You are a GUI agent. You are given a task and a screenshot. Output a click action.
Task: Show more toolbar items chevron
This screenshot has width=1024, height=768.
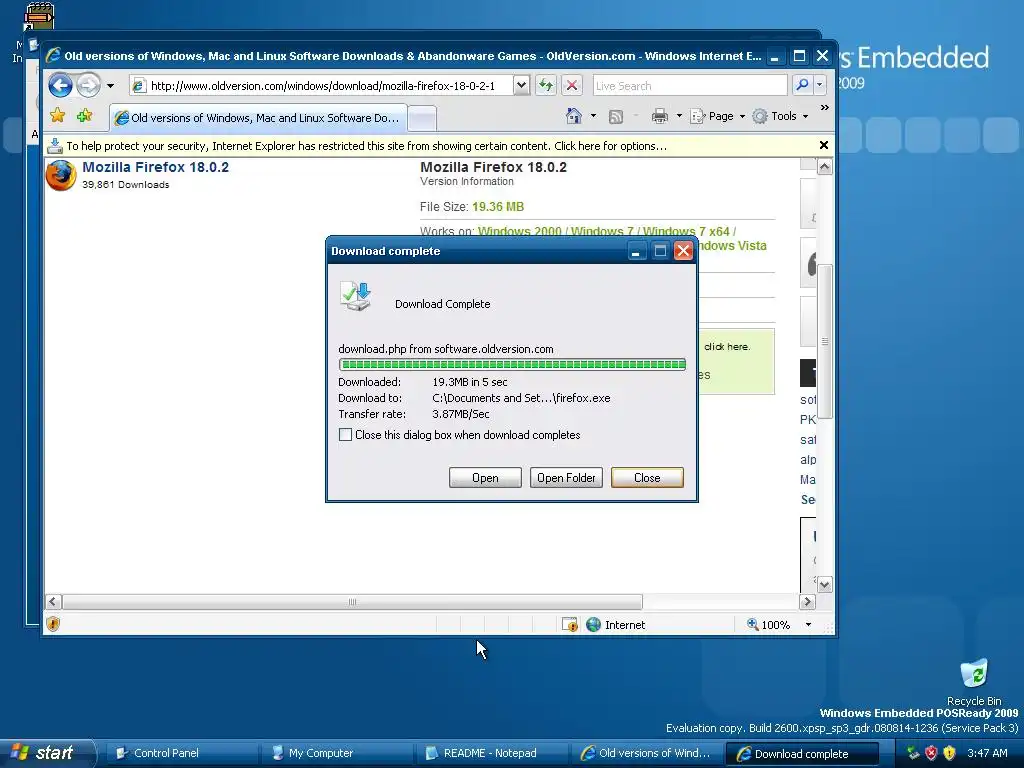click(x=825, y=108)
